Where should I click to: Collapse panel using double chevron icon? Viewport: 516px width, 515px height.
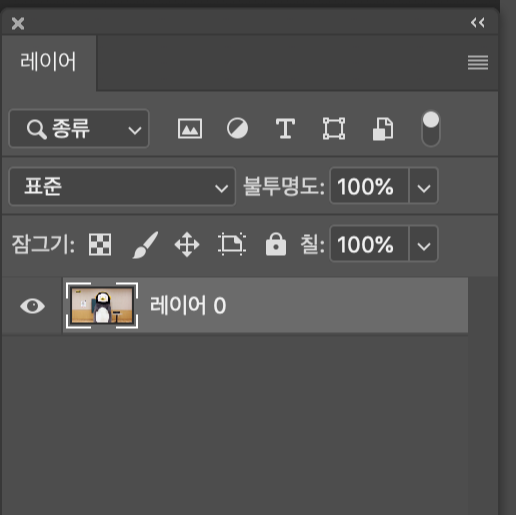click(x=477, y=23)
